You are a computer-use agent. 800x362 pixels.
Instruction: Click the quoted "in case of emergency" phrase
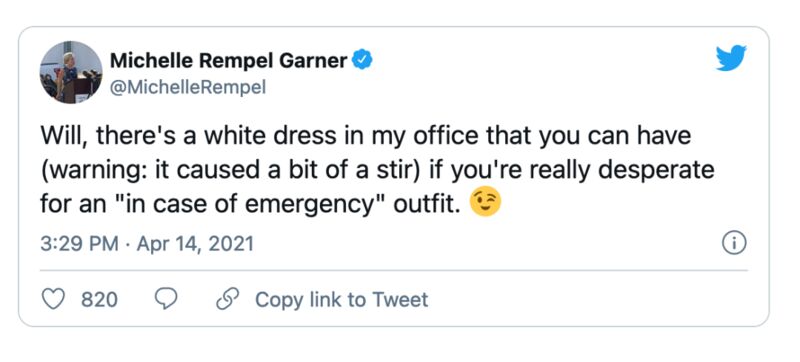(x=243, y=202)
